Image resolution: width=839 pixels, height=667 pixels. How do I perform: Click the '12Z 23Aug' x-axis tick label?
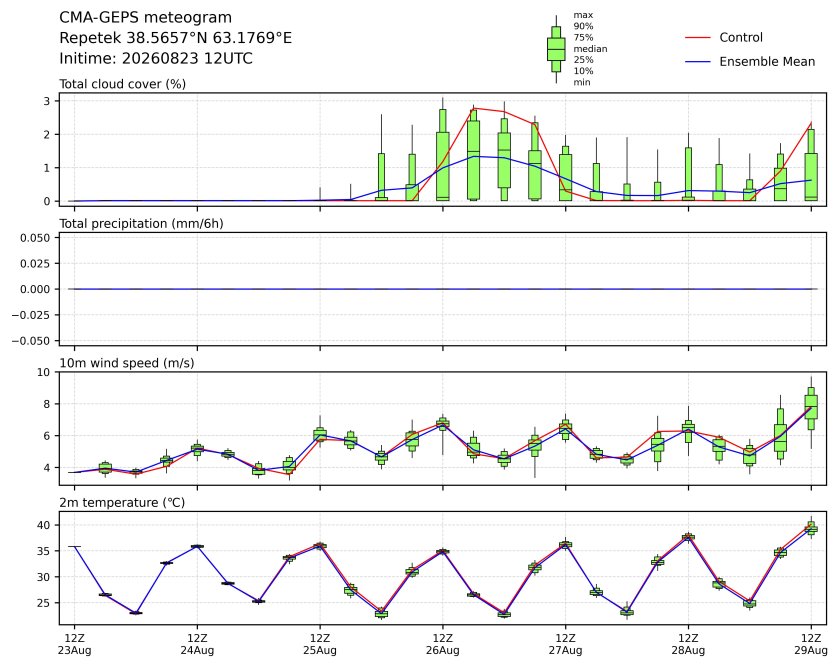coord(74,645)
